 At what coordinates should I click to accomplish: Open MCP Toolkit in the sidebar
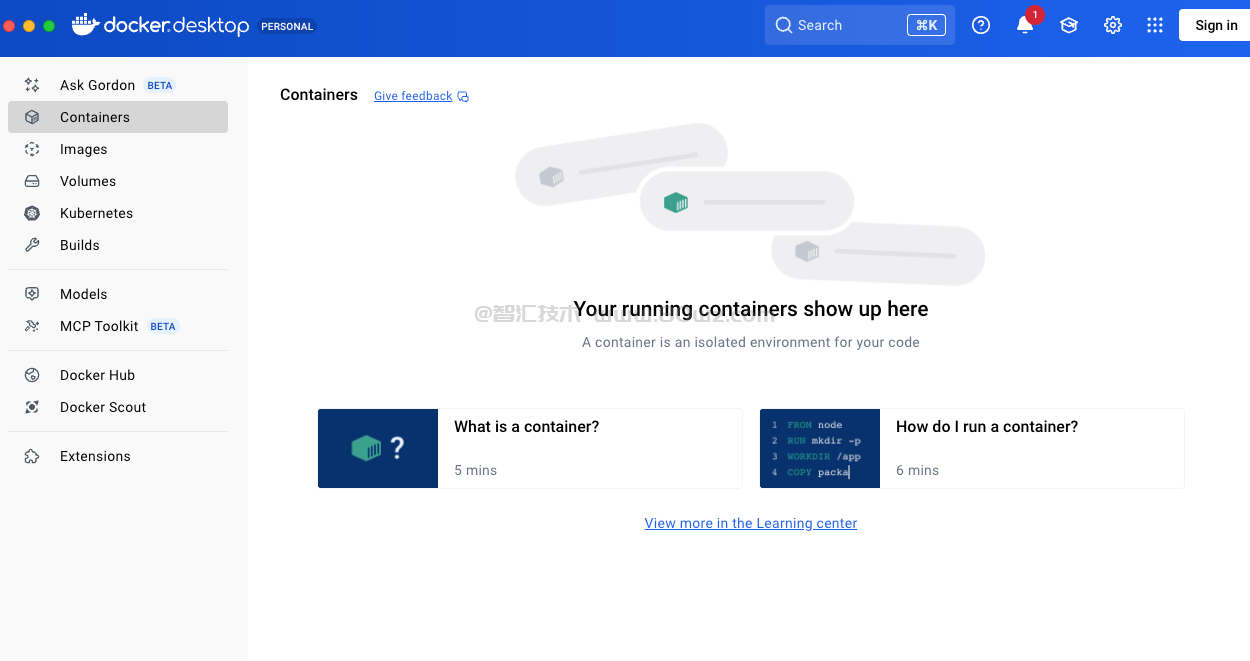coord(99,326)
